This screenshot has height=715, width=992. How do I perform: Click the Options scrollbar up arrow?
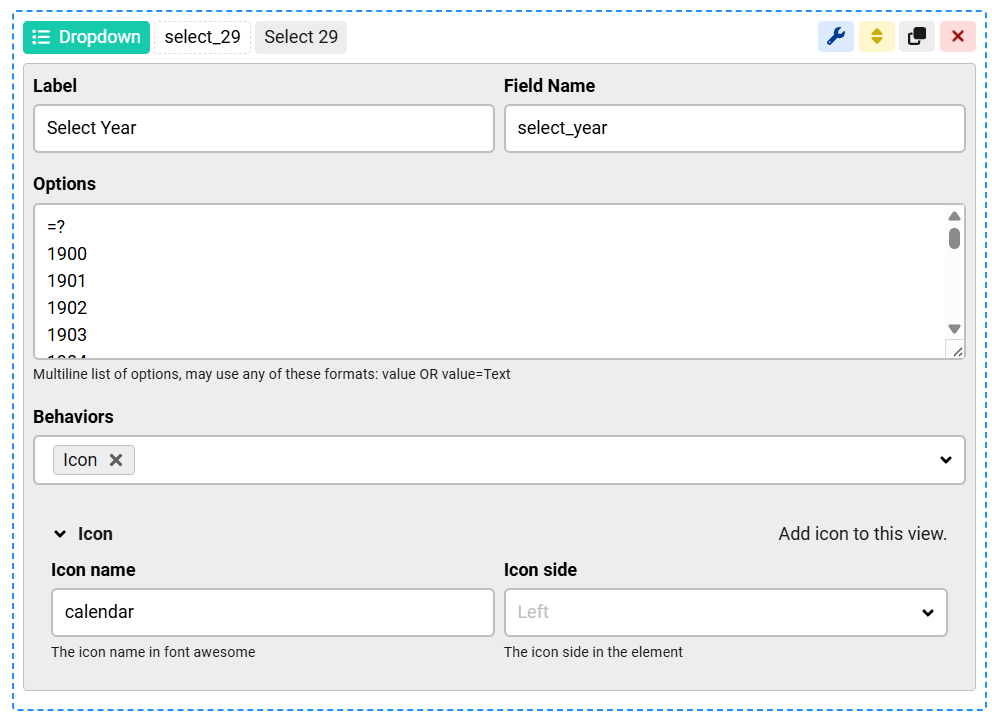[954, 216]
